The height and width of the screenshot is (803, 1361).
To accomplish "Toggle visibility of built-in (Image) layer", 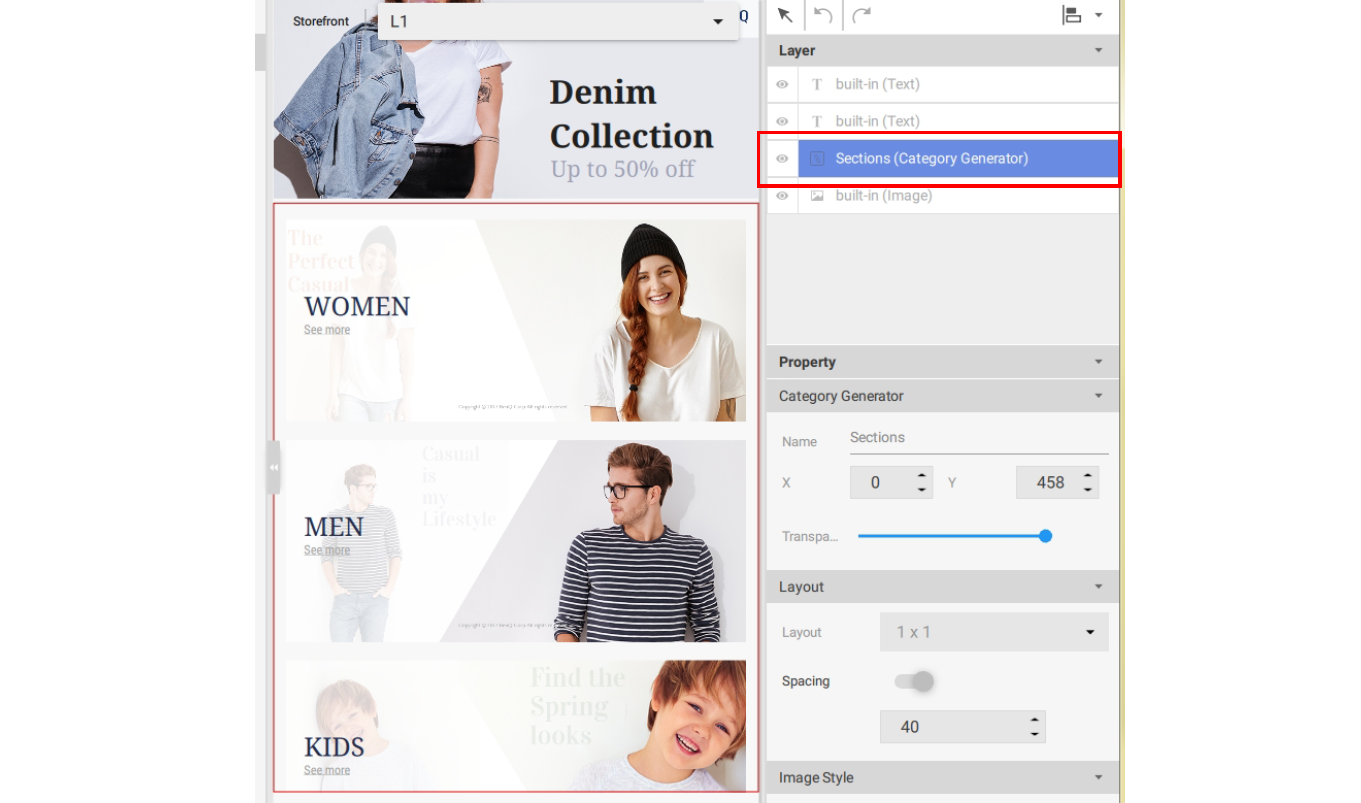I will pyautogui.click(x=782, y=196).
